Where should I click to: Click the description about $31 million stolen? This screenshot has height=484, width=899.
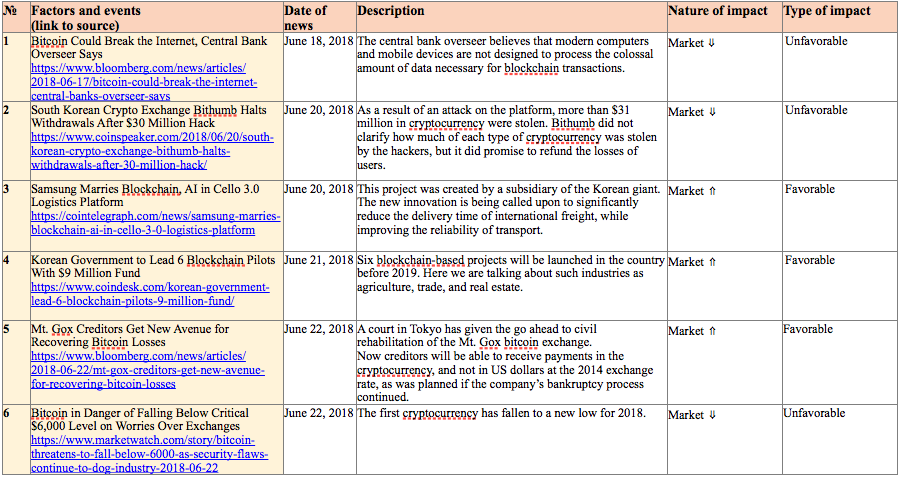click(x=507, y=138)
